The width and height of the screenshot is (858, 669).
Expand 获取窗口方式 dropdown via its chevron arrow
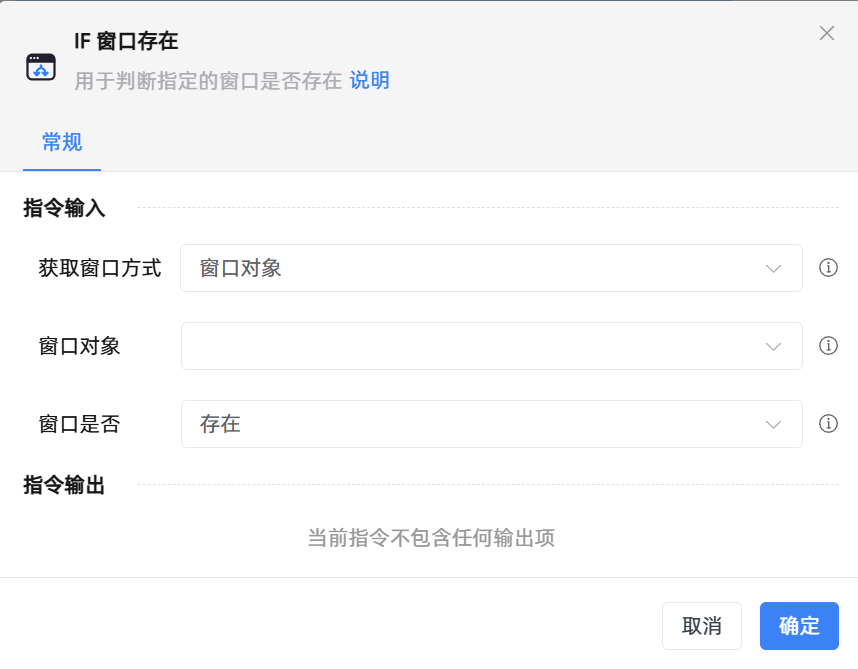(773, 268)
